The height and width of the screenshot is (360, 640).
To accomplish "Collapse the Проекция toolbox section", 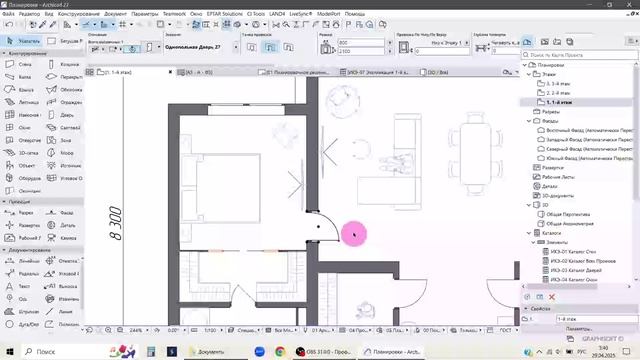I will [x=4, y=202].
